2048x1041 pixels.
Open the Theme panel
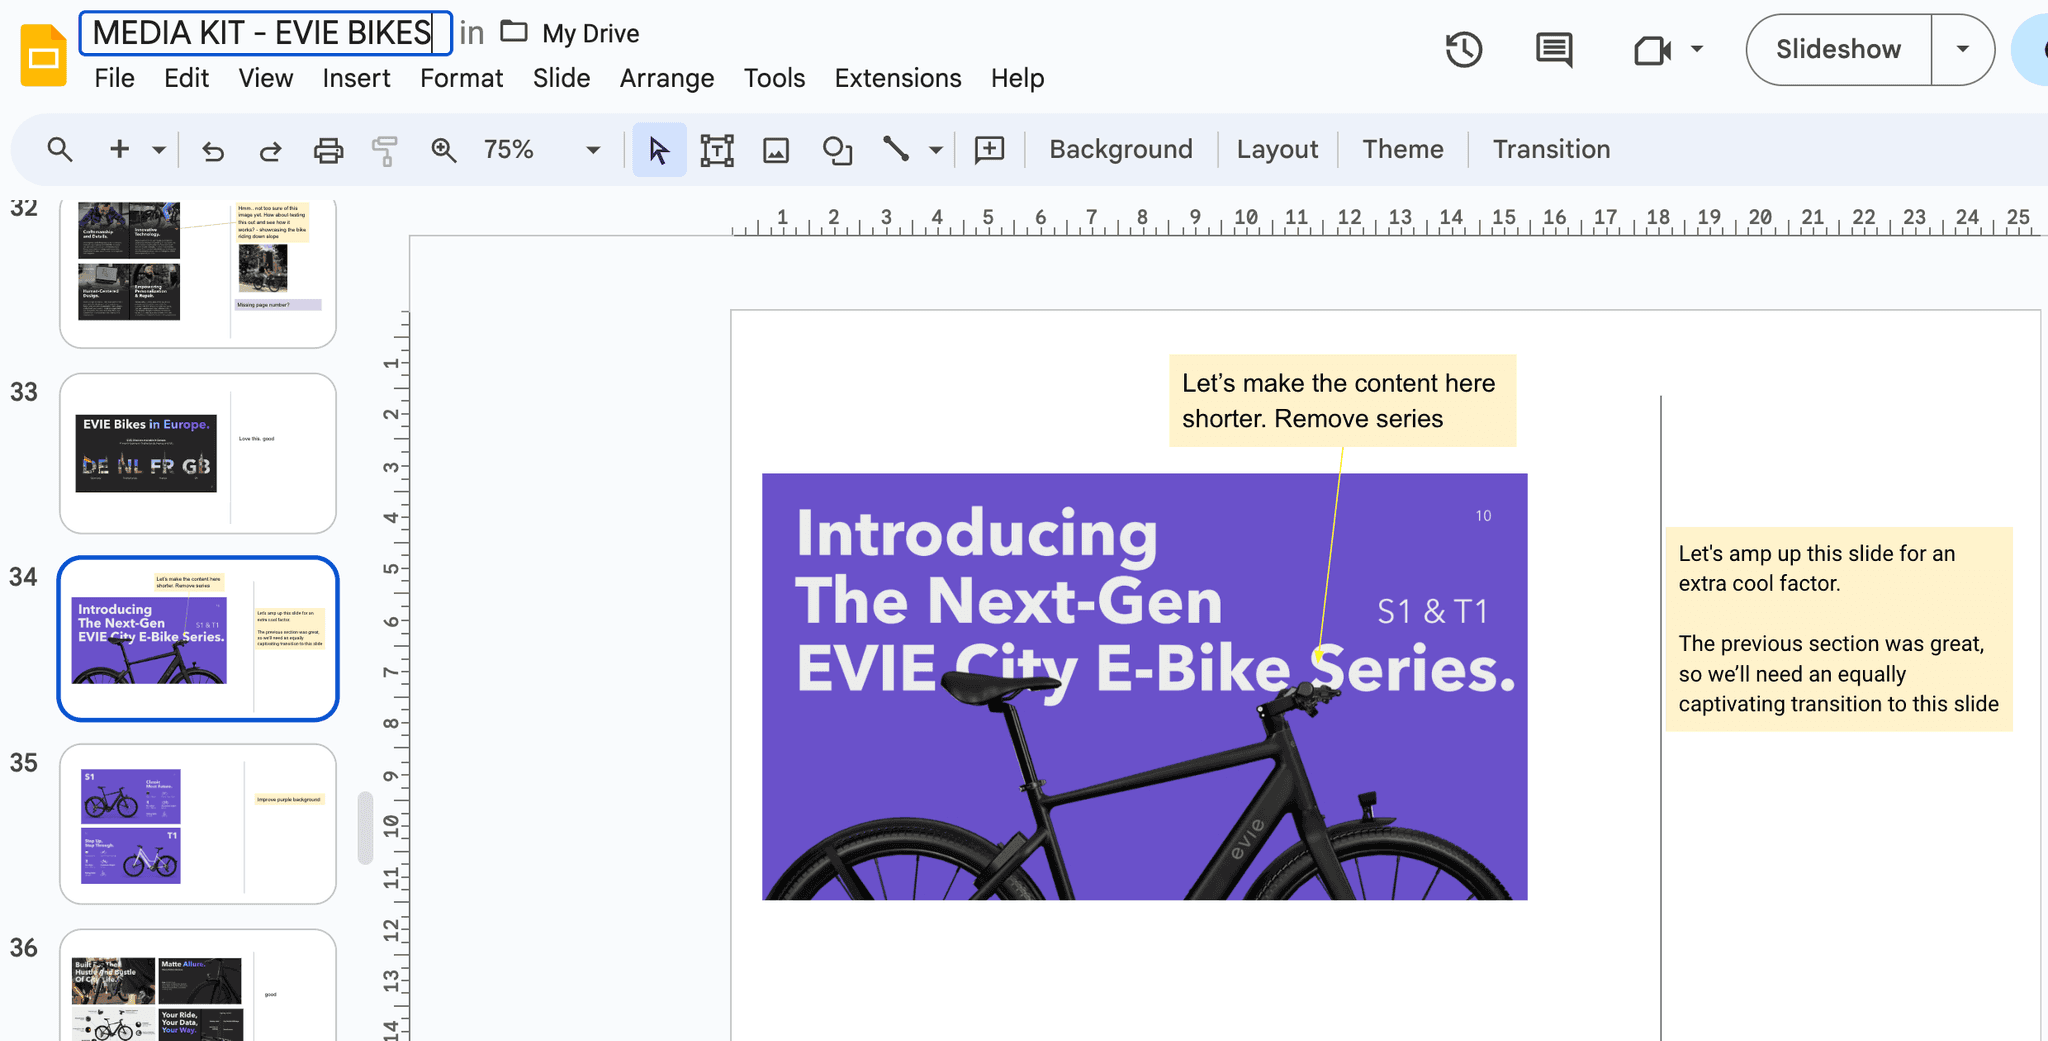click(x=1403, y=149)
